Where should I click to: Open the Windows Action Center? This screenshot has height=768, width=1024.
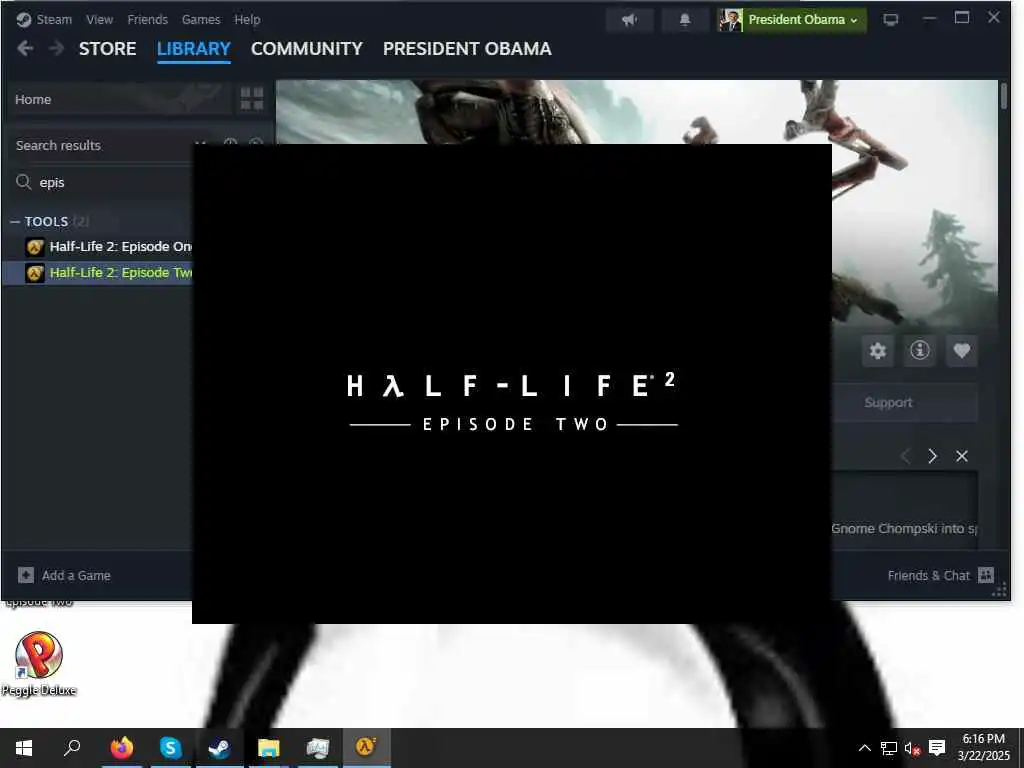point(937,748)
